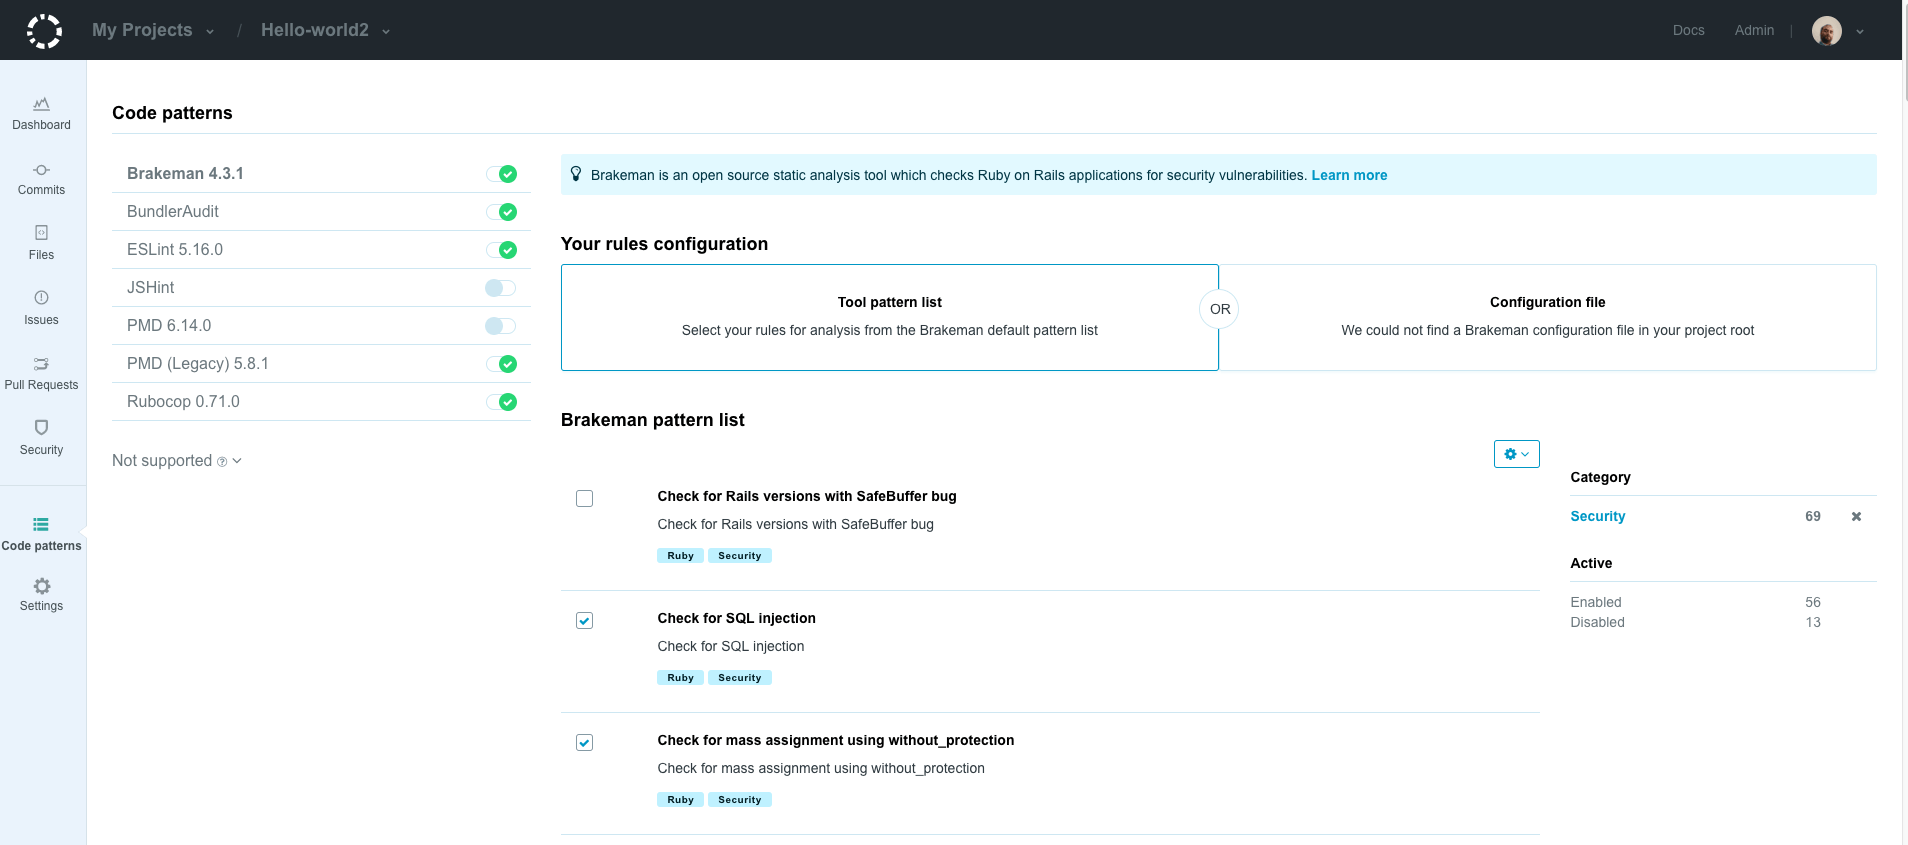
Task: Enable the JSHint tool toggle
Action: point(500,288)
